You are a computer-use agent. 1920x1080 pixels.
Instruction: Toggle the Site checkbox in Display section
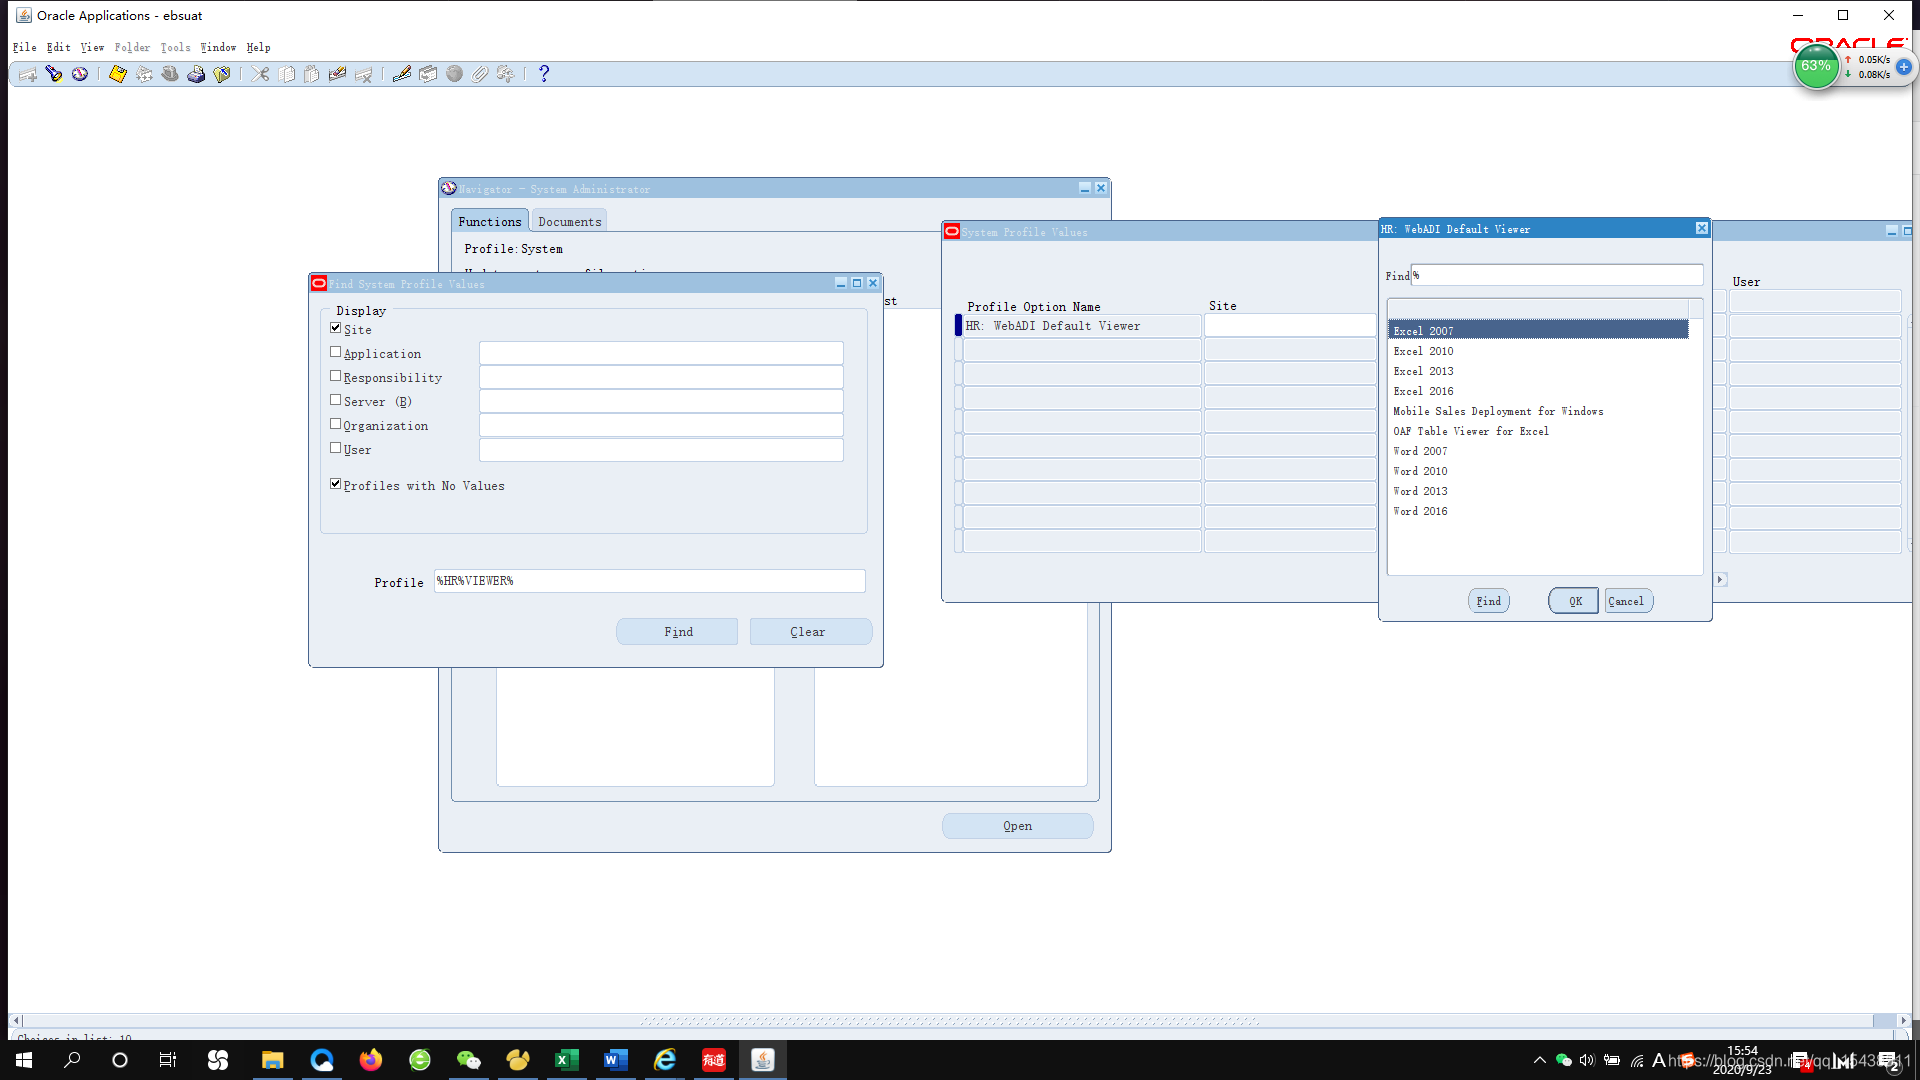pyautogui.click(x=335, y=328)
